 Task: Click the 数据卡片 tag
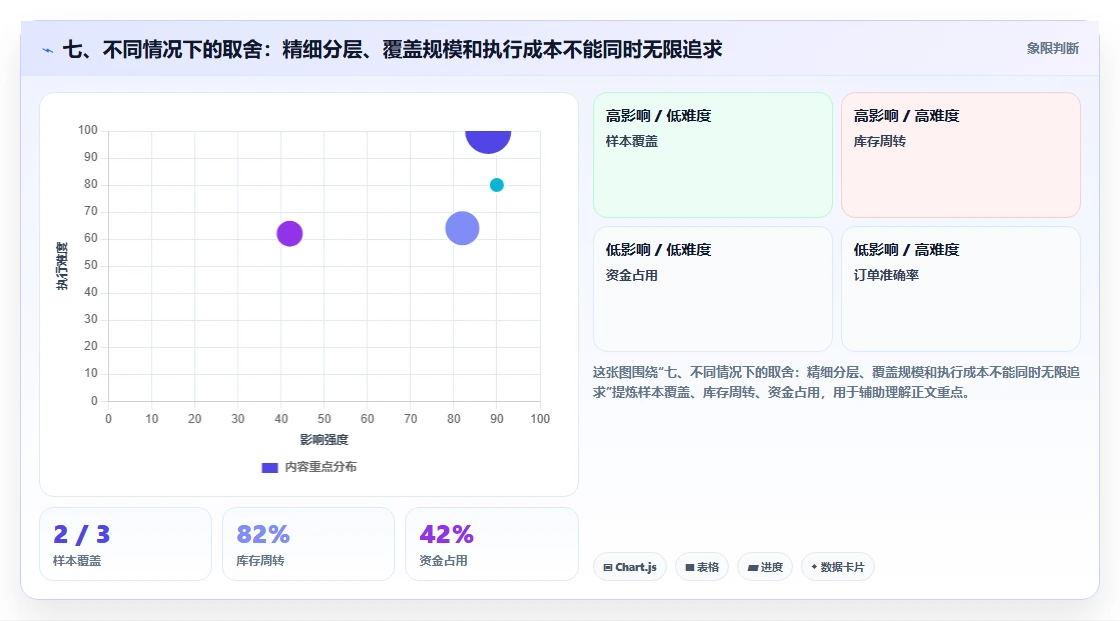click(838, 567)
